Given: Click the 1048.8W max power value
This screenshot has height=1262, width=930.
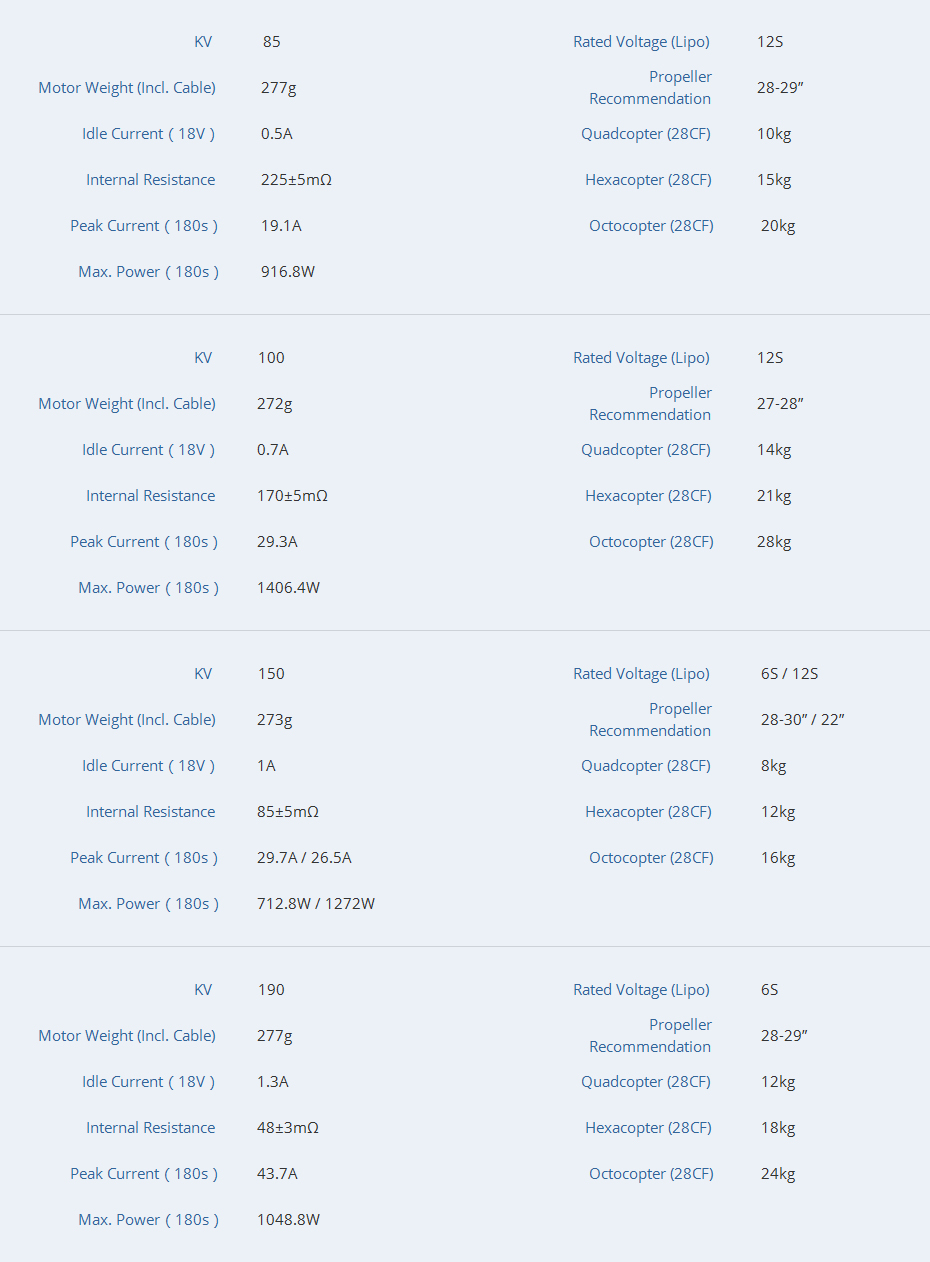Looking at the screenshot, I should pyautogui.click(x=289, y=1220).
